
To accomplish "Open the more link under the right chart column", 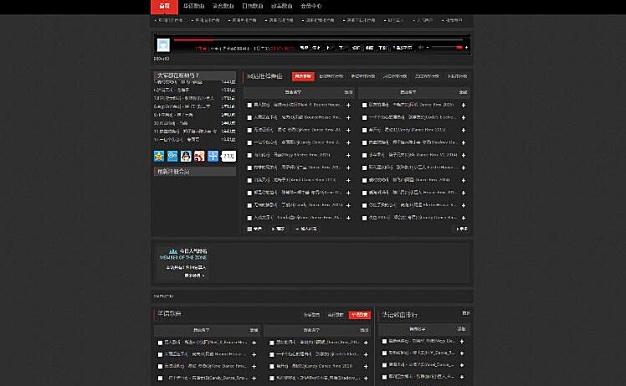I will [x=462, y=229].
